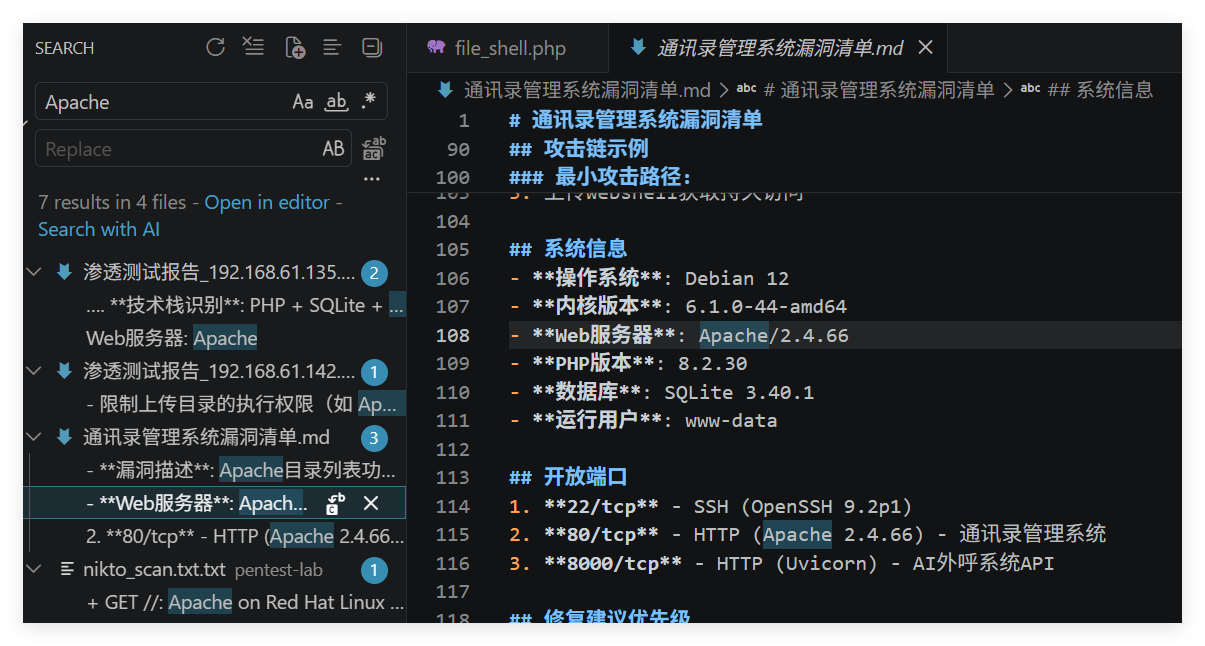Open results via 'Open in editor' link
This screenshot has width=1205, height=646.
(x=267, y=202)
